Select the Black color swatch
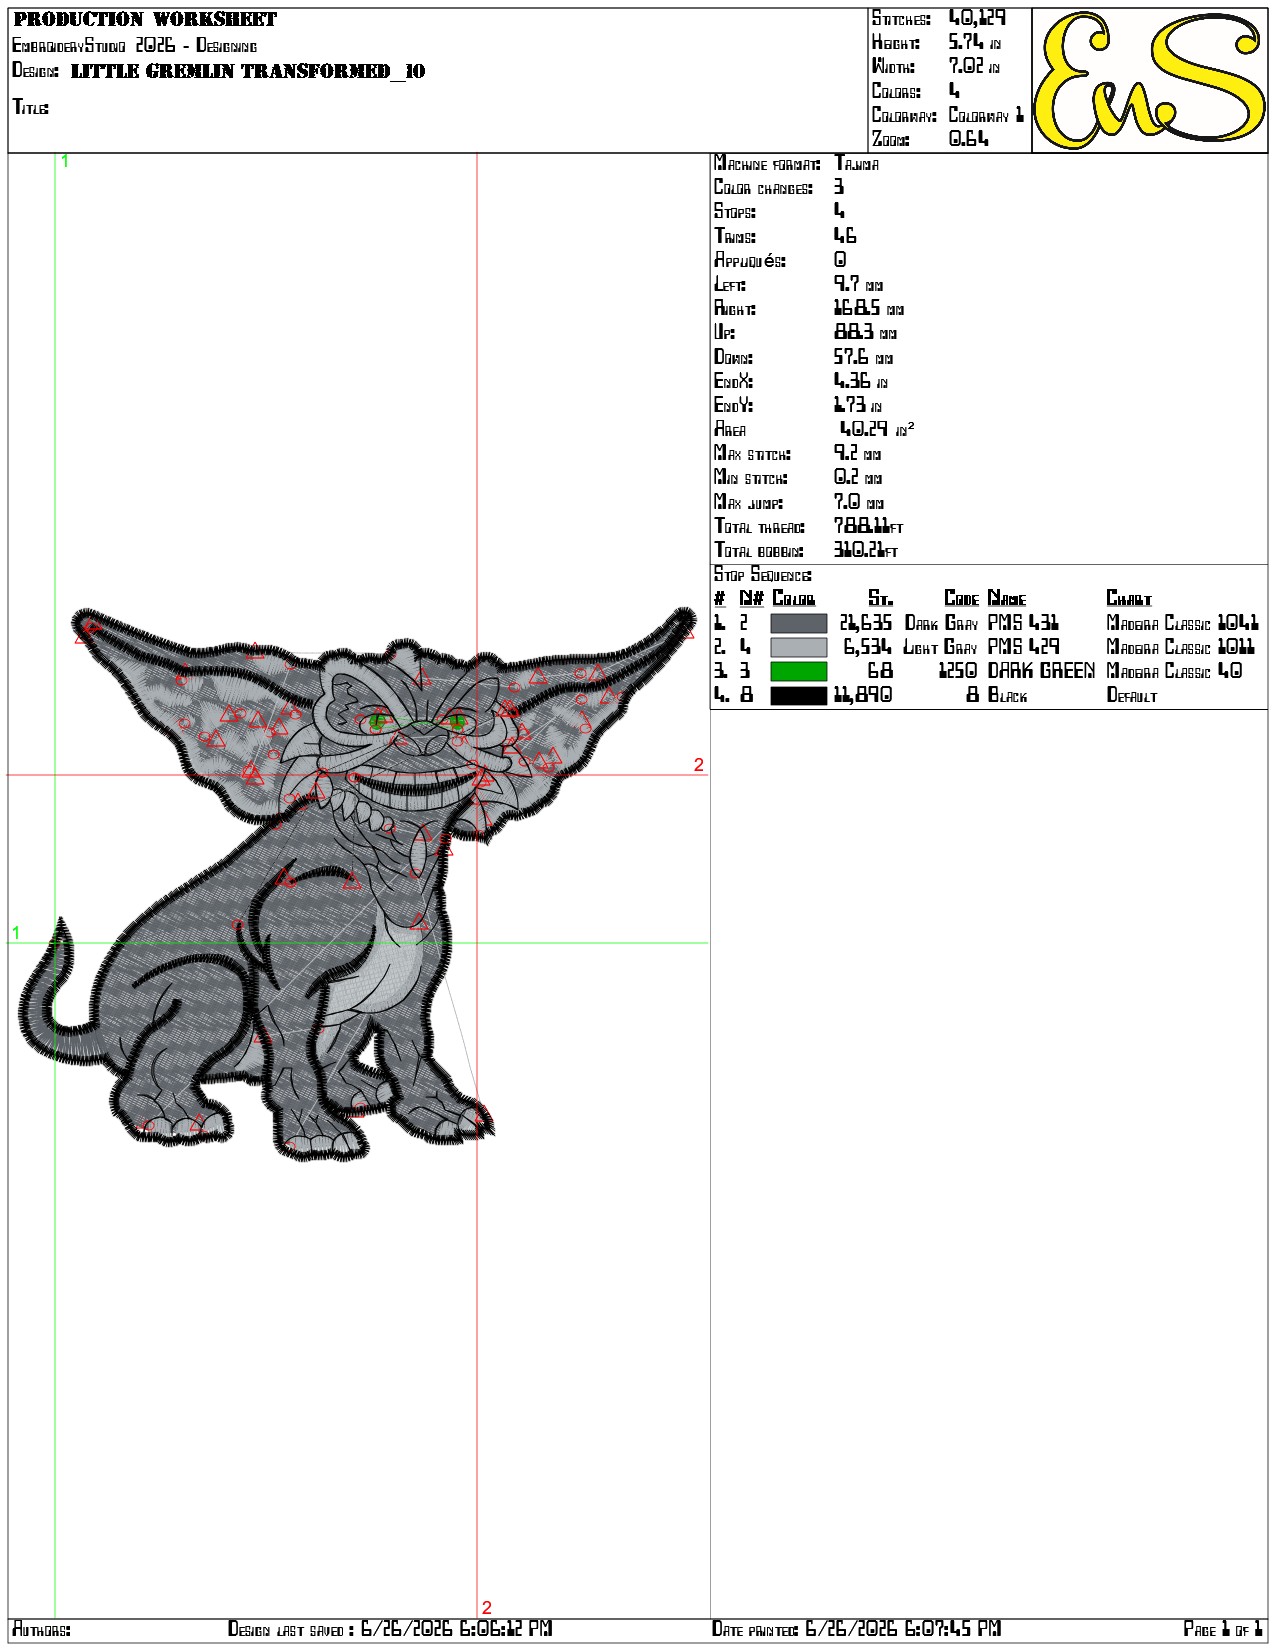The height and width of the screenshot is (1650, 1275). 798,696
